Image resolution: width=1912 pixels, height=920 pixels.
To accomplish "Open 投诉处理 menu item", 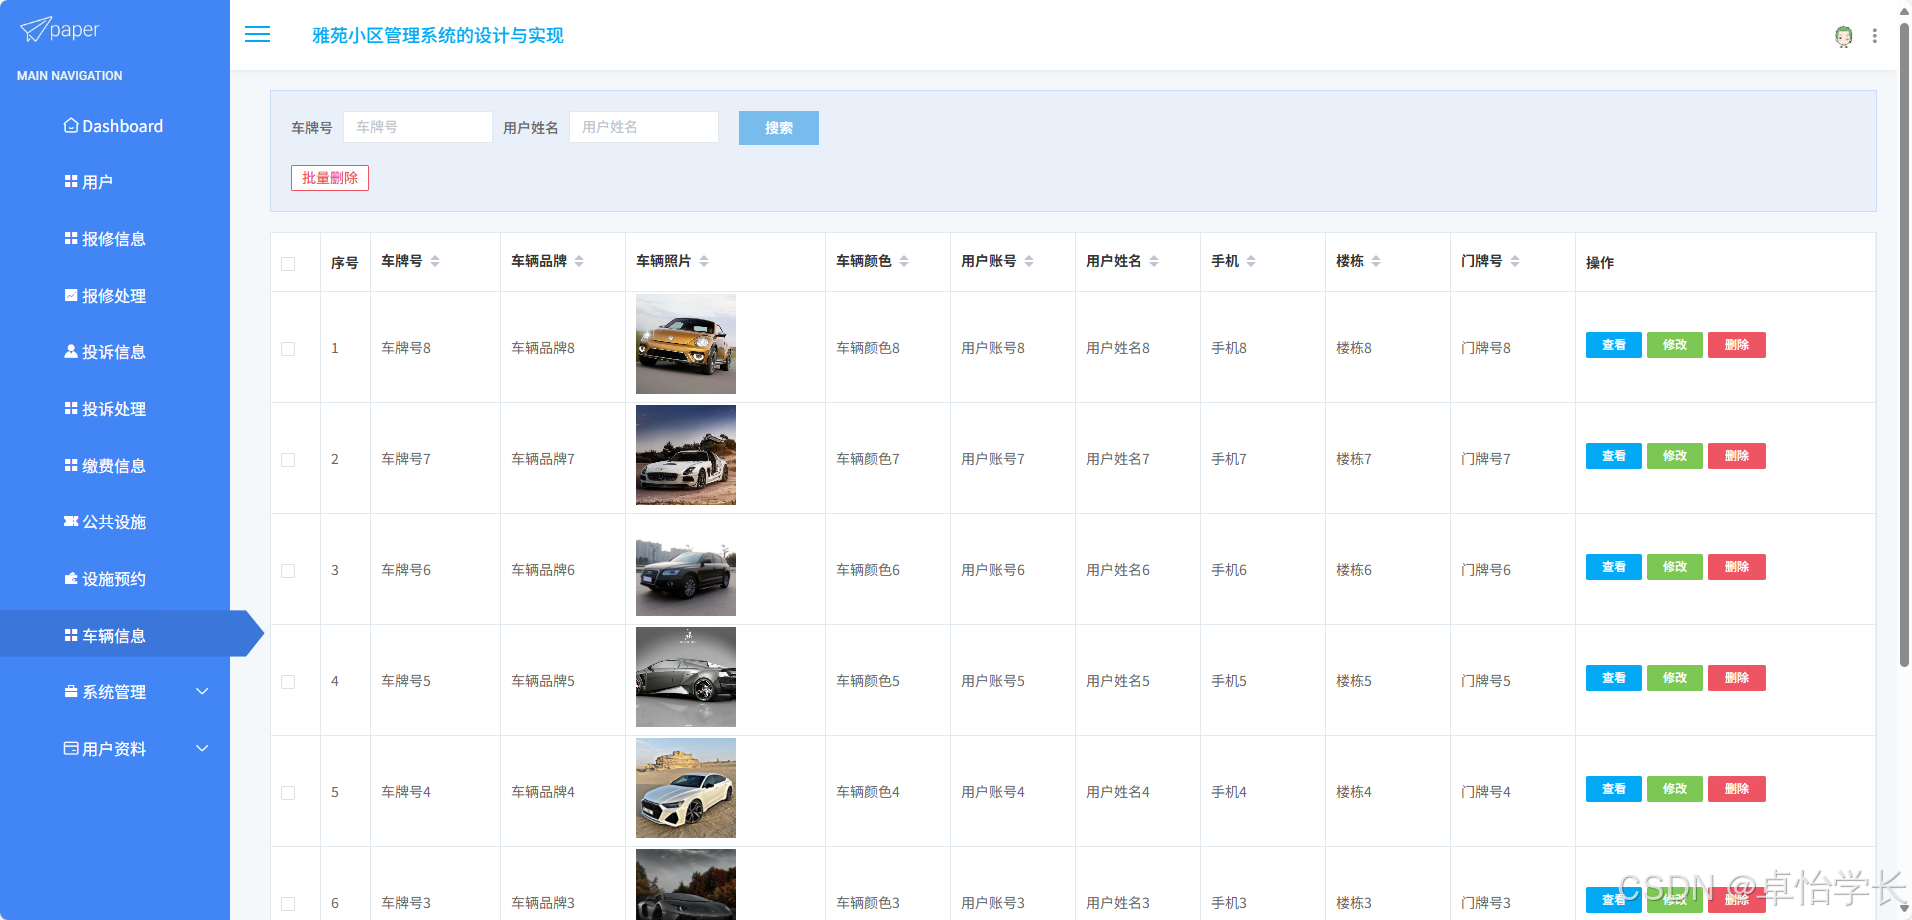I will pyautogui.click(x=115, y=409).
